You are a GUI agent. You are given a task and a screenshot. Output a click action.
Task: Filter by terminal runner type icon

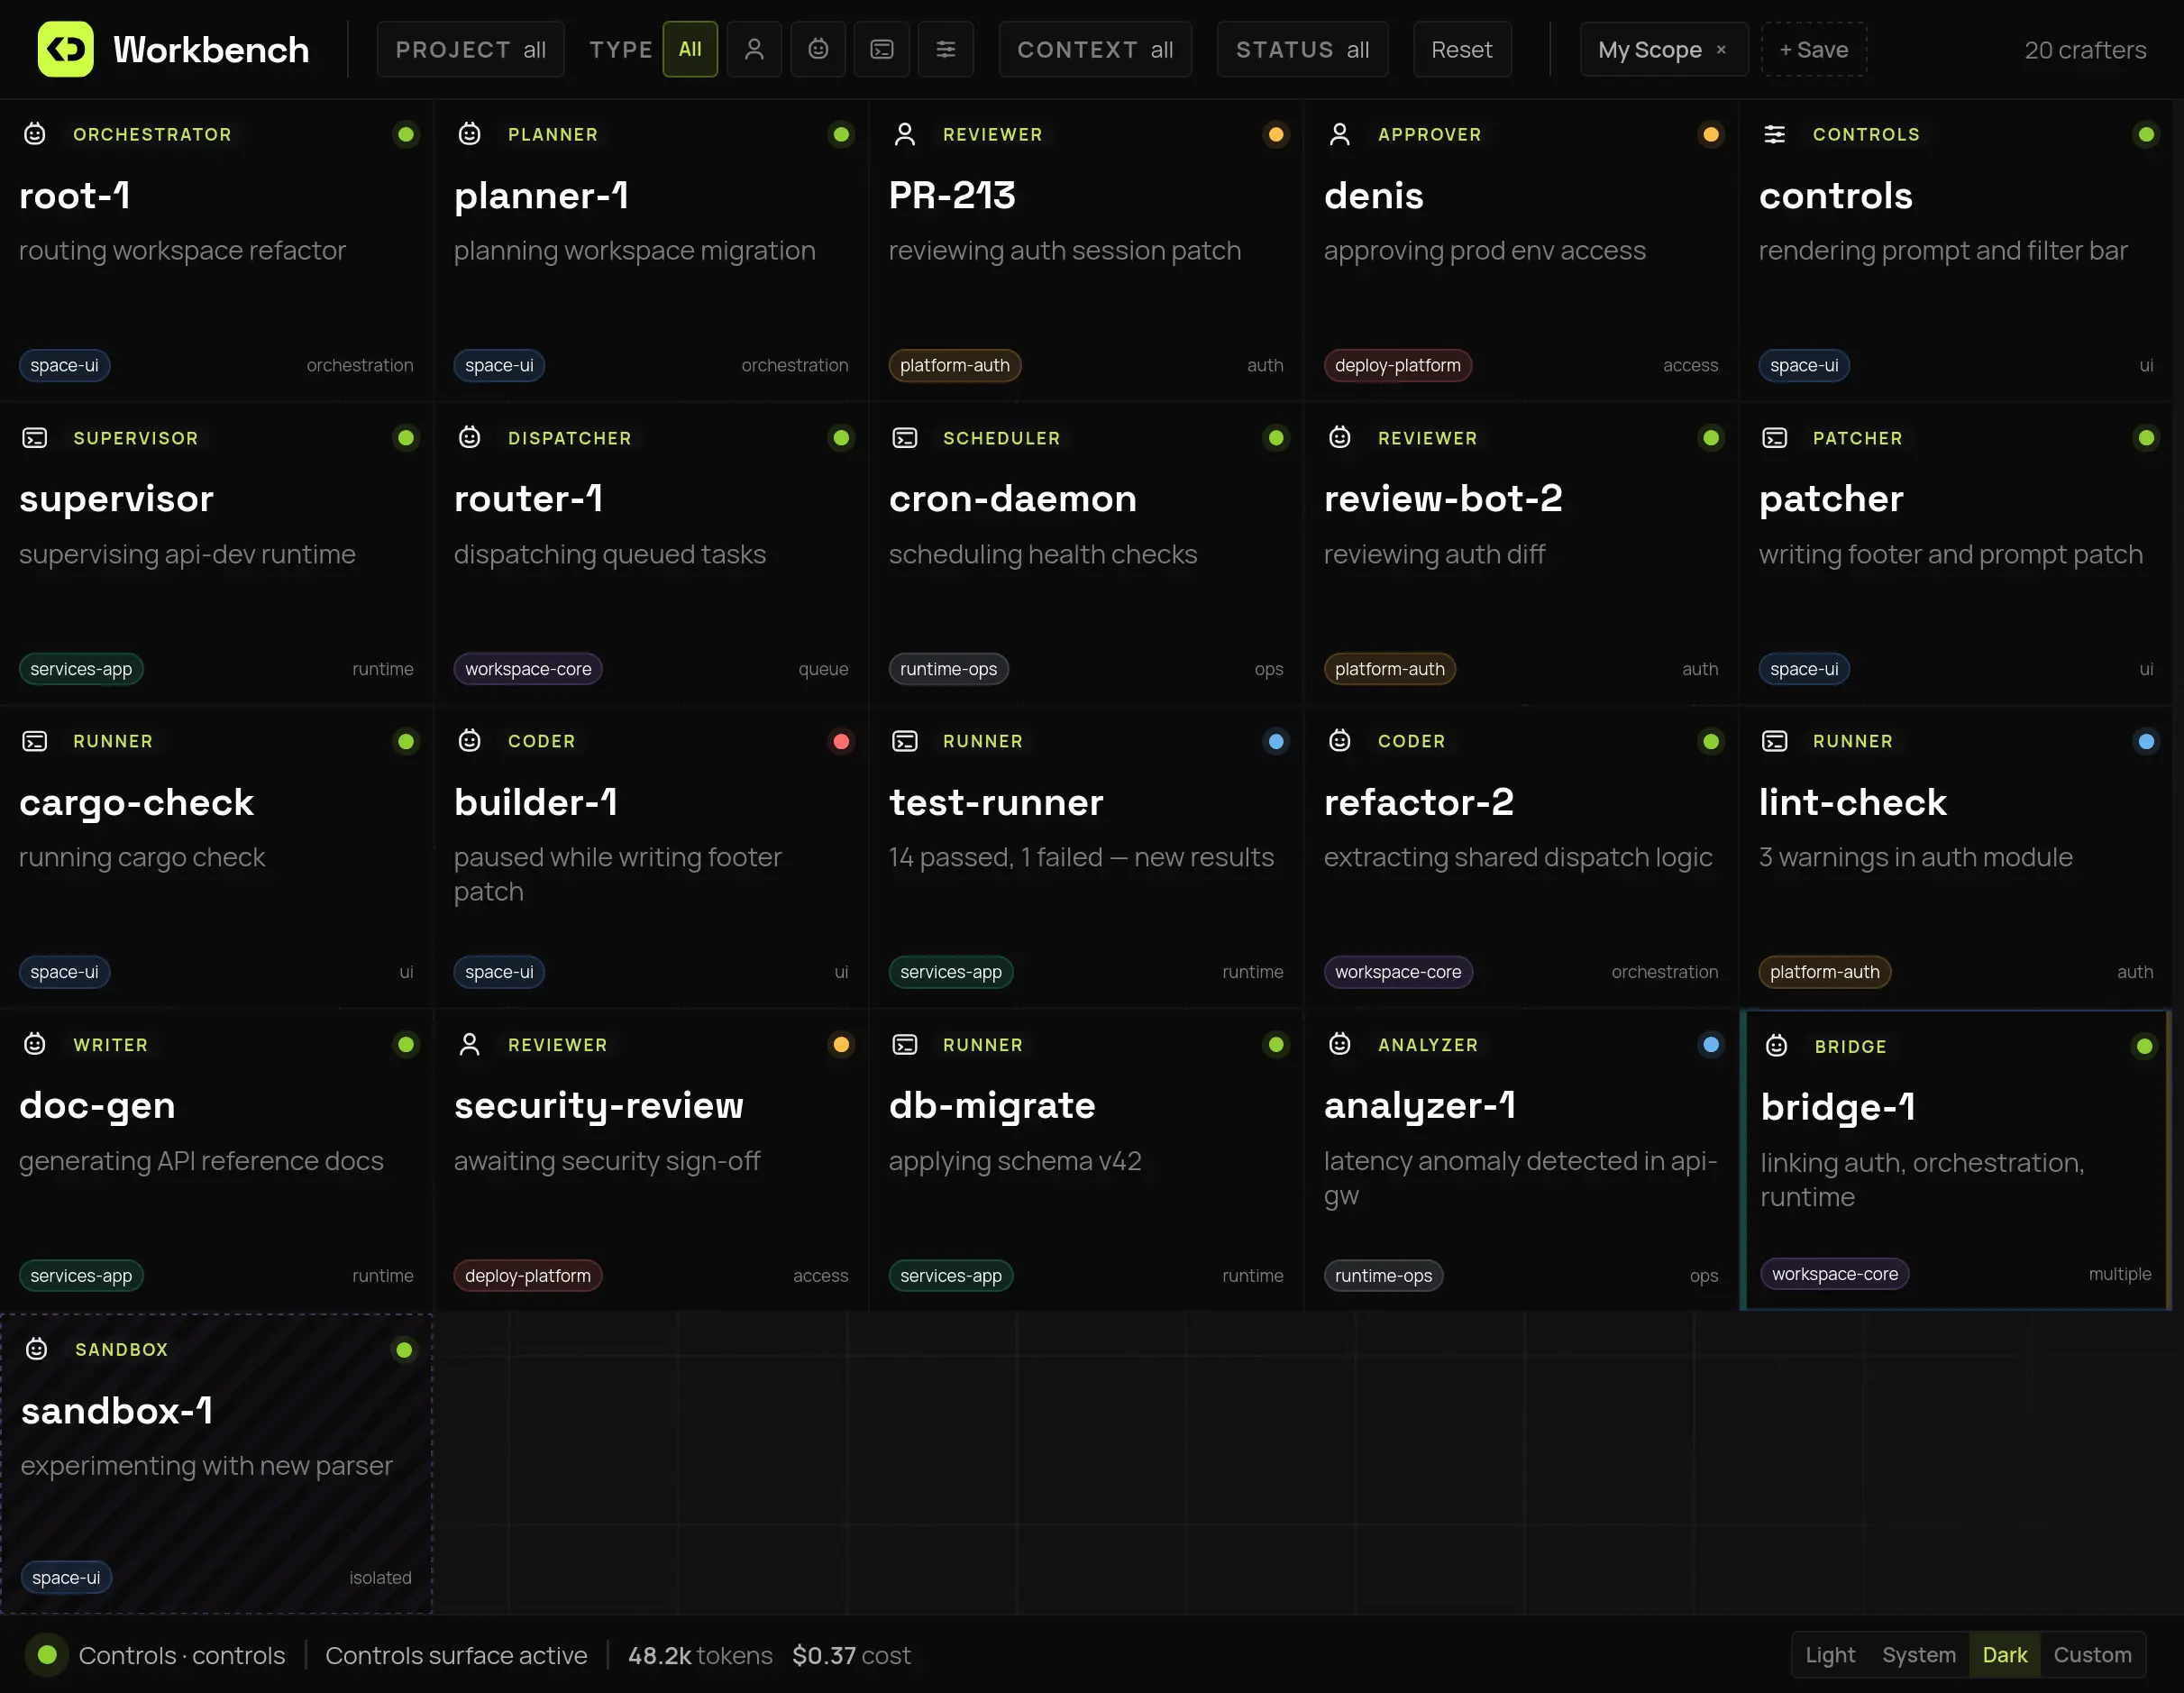click(x=881, y=49)
